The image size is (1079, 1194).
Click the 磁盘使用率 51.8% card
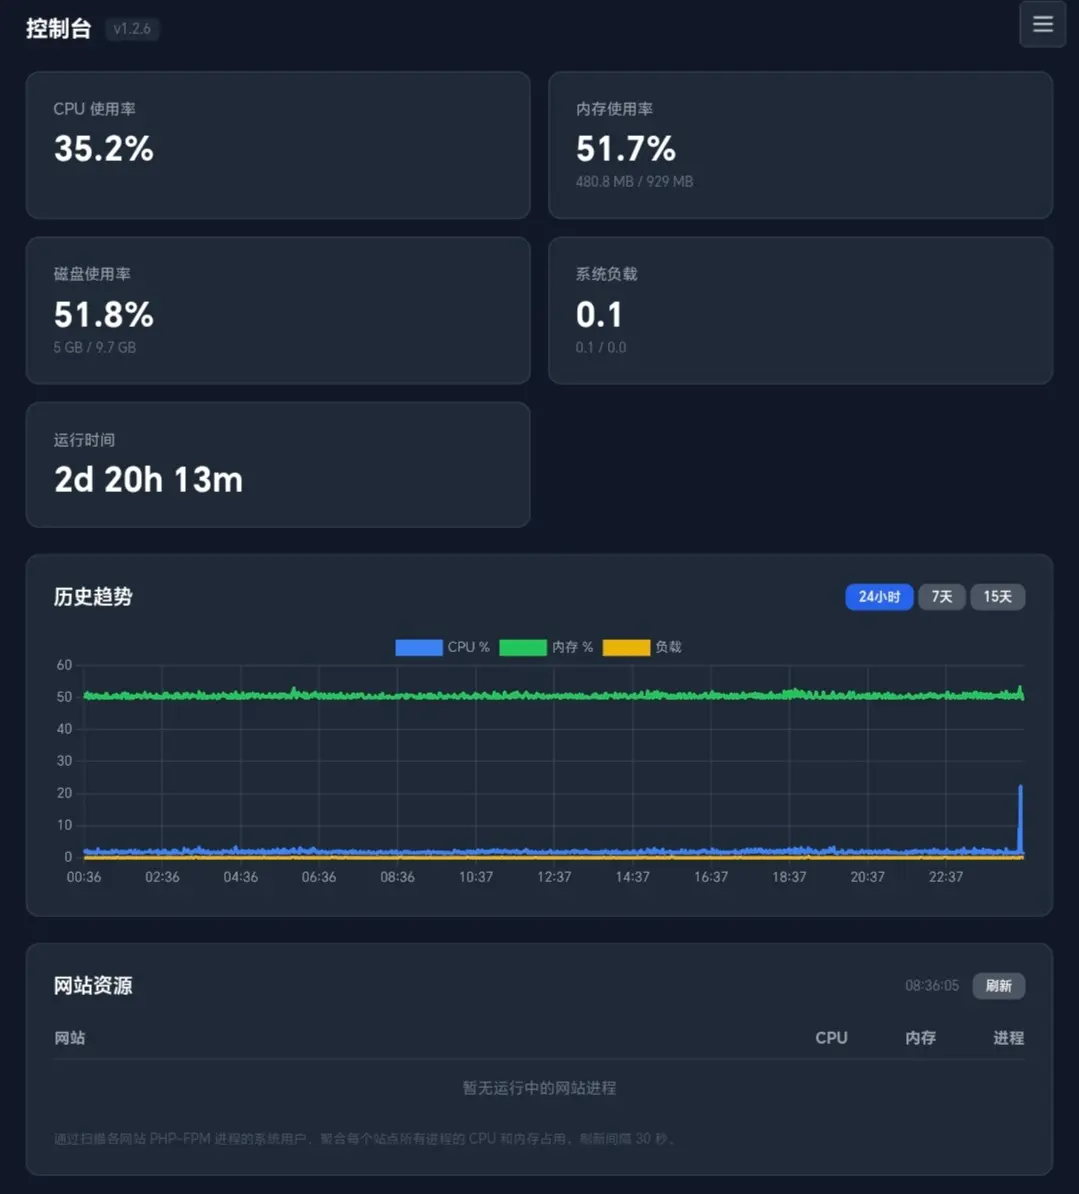click(278, 311)
